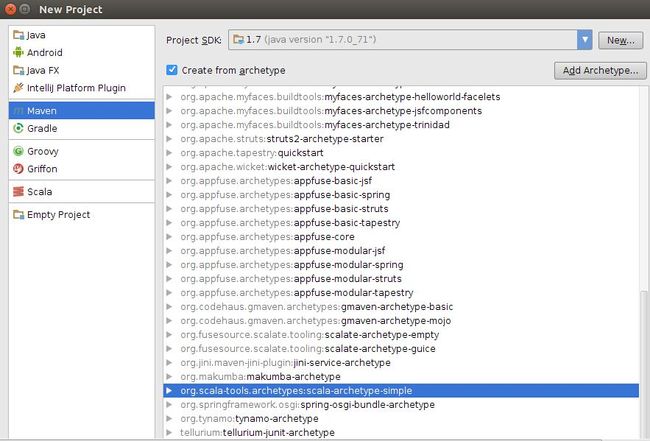This screenshot has width=650, height=441.
Task: Select spring-osgi-bundle-archetype row
Action: point(401,405)
